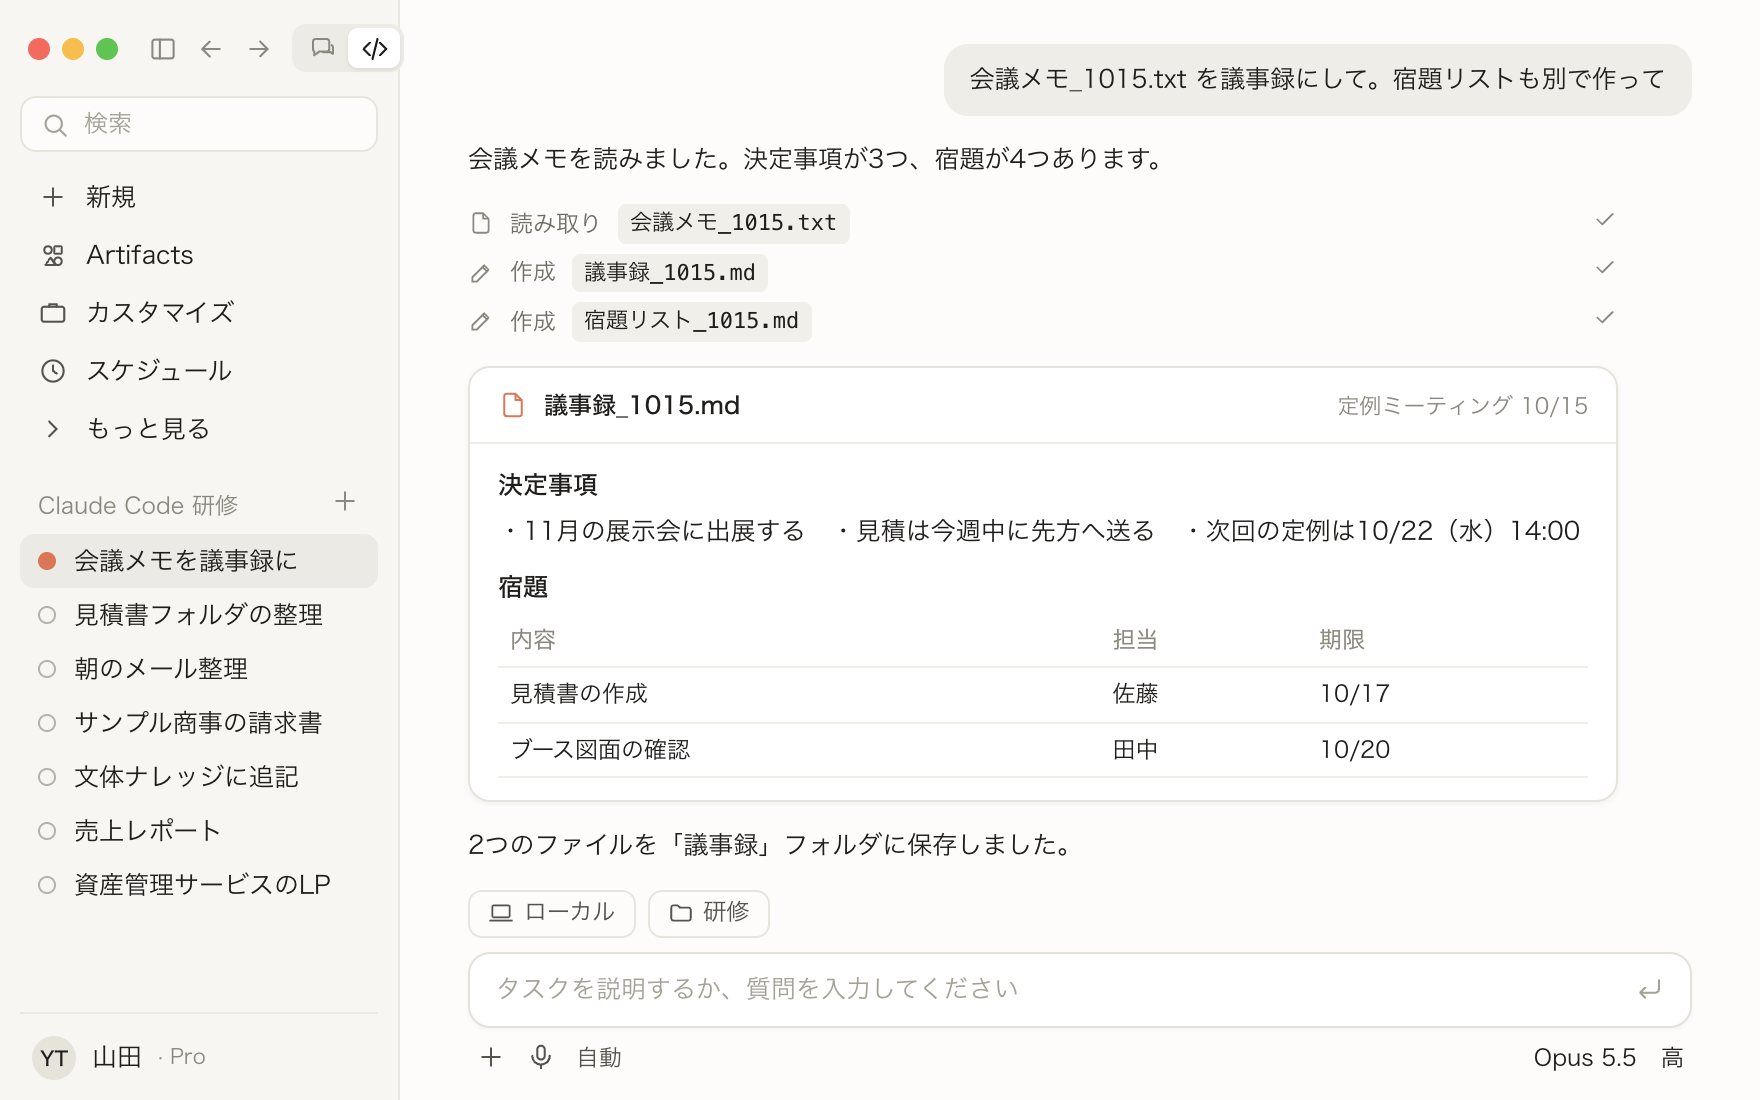This screenshot has width=1760, height=1100.
Task: Switch to the code mode tab
Action: point(375,48)
